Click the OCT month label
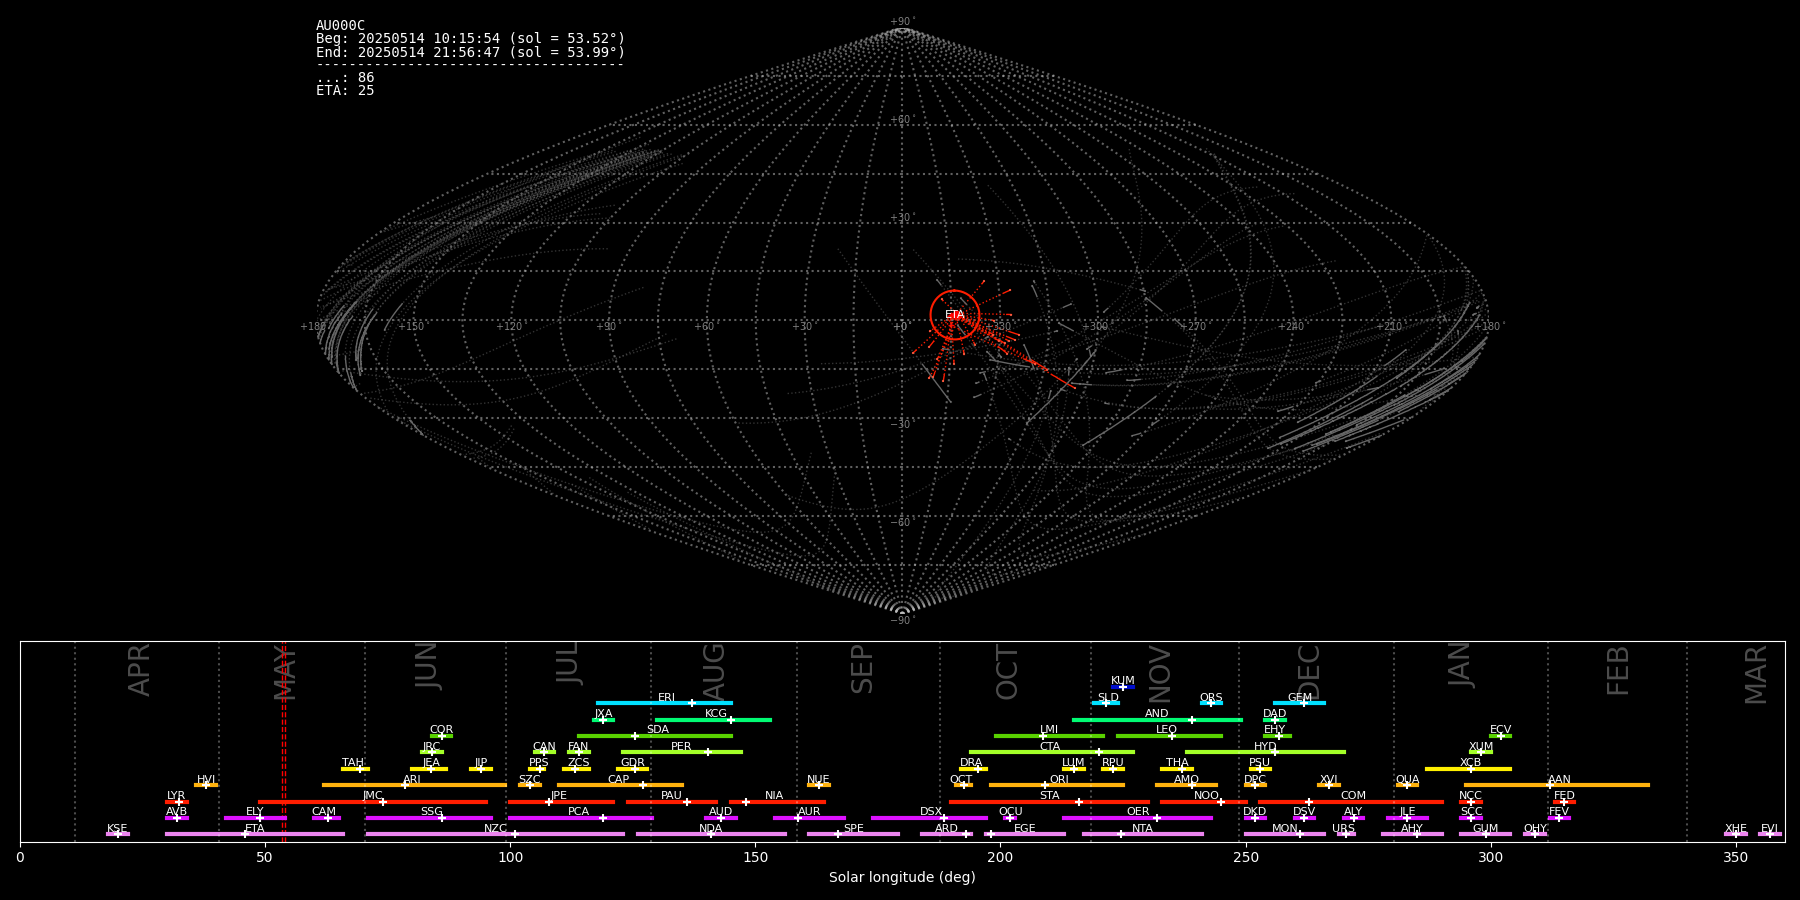The image size is (1800, 900). (1008, 672)
